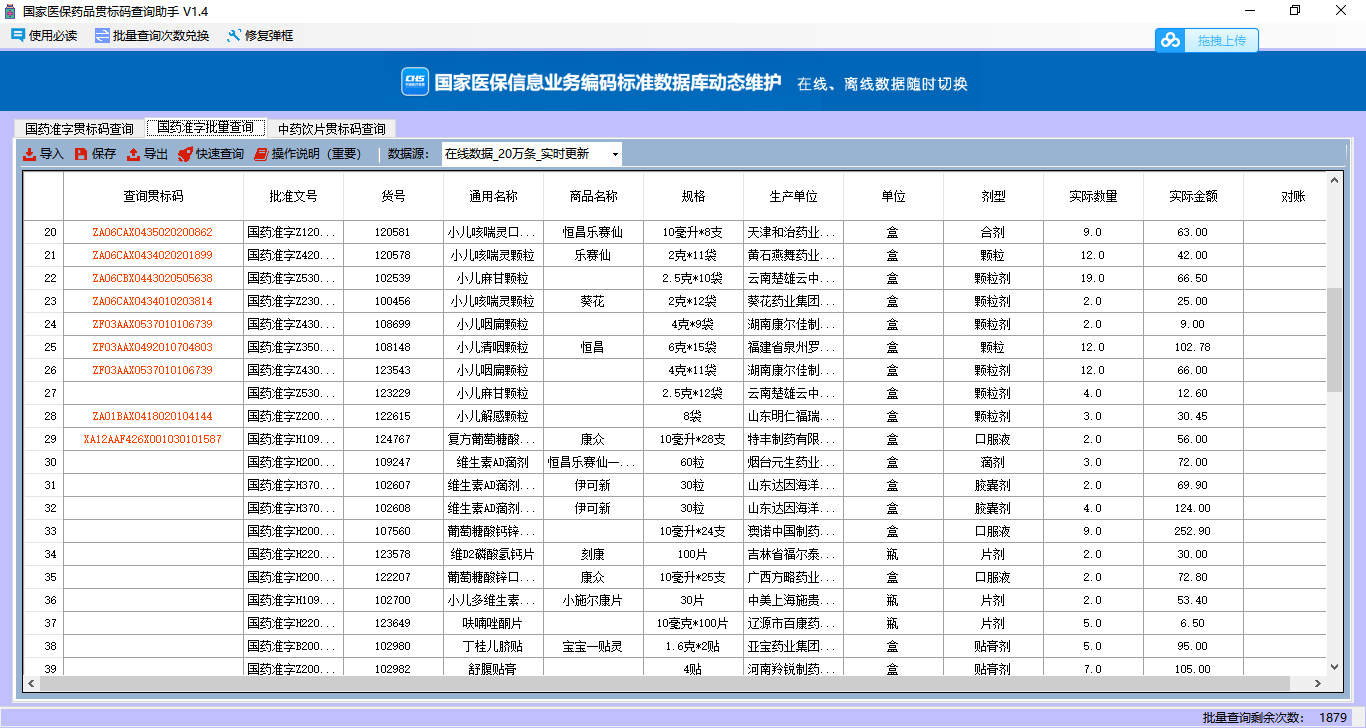Click 货号 cell 124767
The image size is (1366, 728).
point(393,439)
